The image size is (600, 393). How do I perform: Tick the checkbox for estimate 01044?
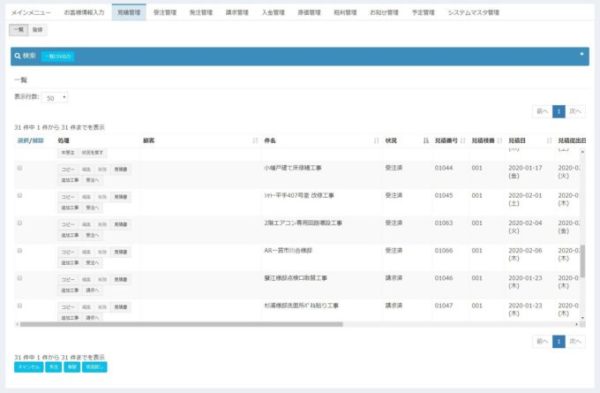point(20,168)
